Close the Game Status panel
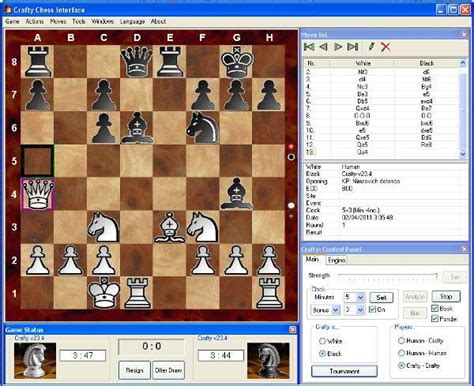The width and height of the screenshot is (474, 386). [292, 330]
